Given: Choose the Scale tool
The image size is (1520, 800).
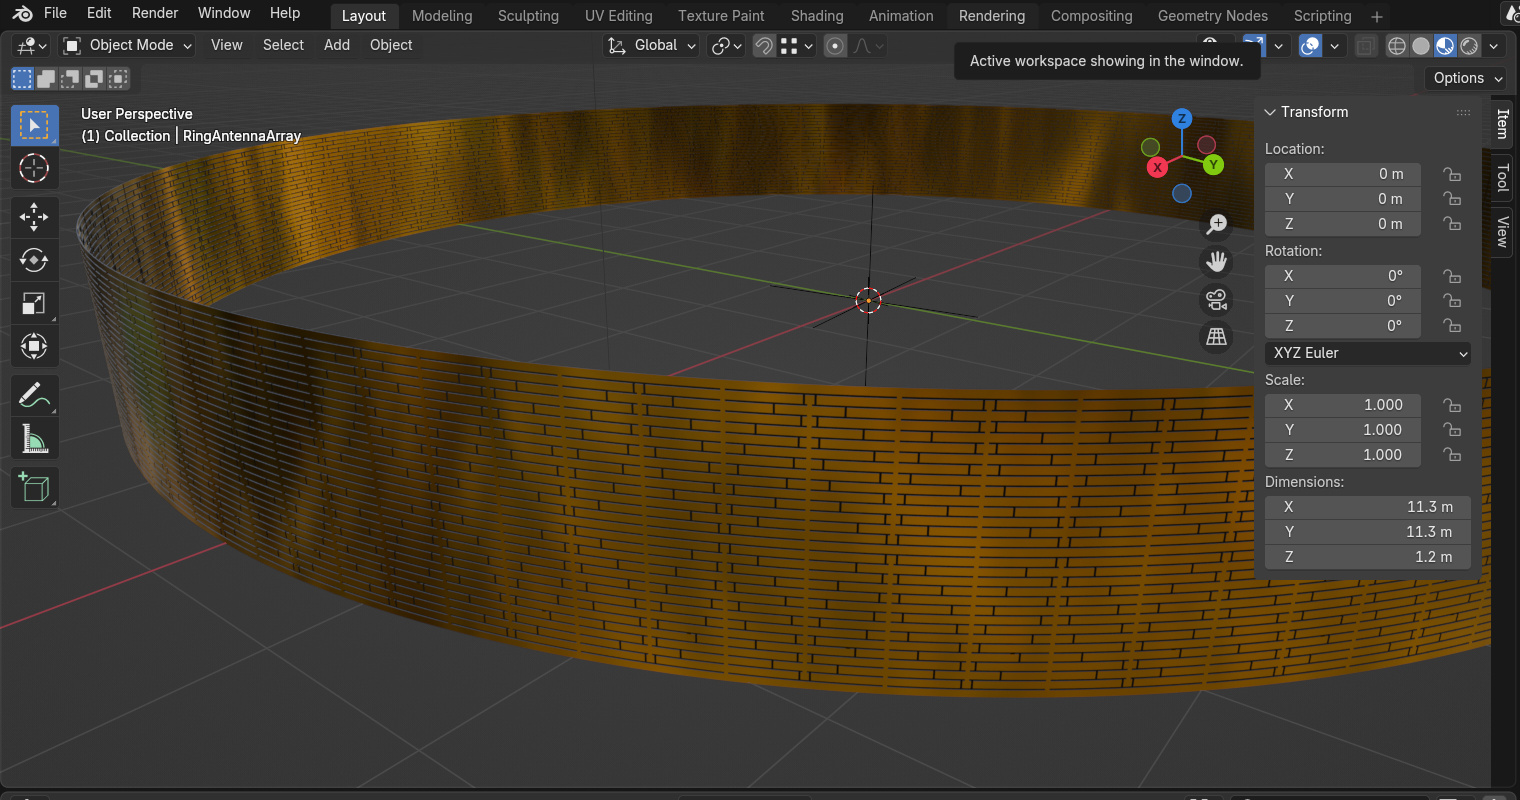Looking at the screenshot, I should pos(34,304).
